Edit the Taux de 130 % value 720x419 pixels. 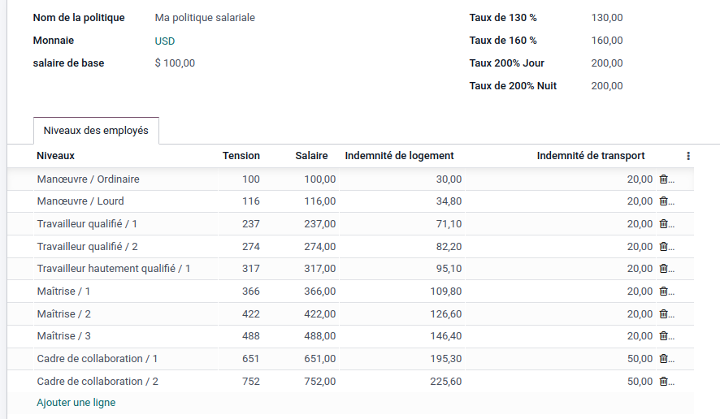coord(607,18)
